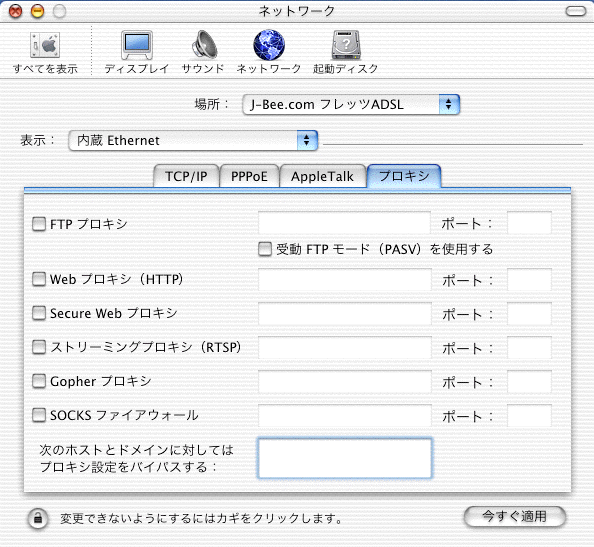Click the 今すぐ適用 apply button

click(x=514, y=516)
